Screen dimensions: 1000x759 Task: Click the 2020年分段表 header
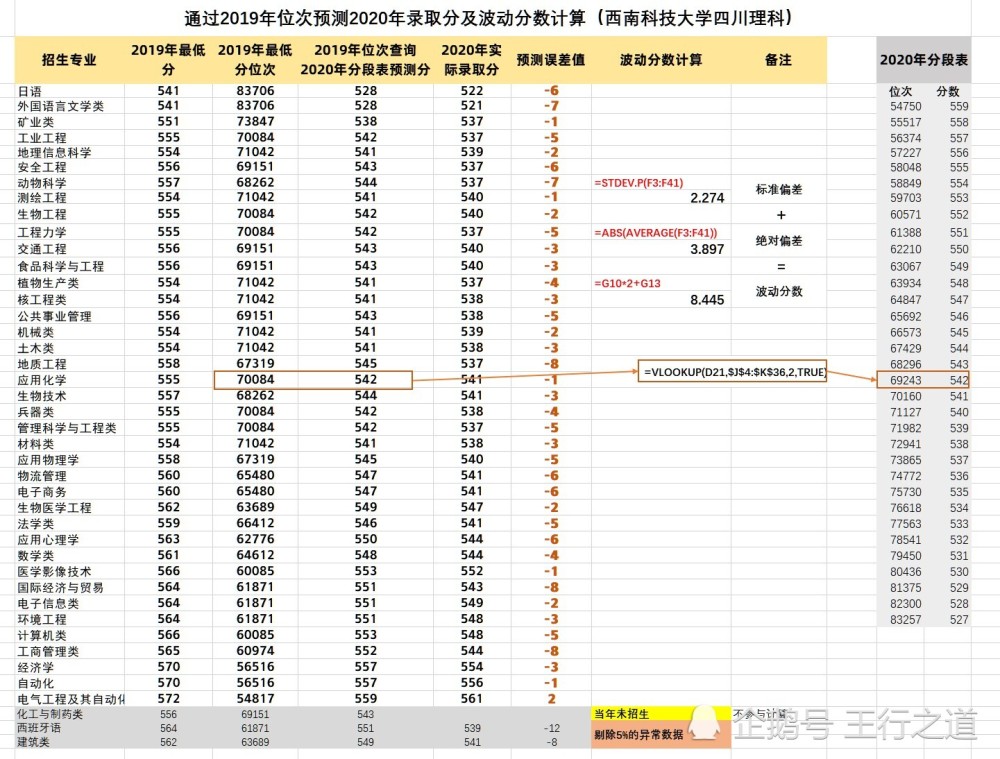coord(923,60)
